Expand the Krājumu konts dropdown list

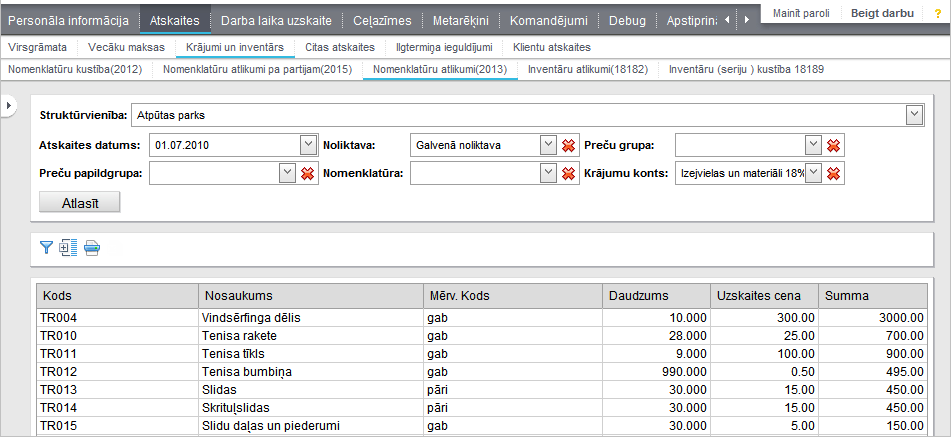tap(814, 173)
